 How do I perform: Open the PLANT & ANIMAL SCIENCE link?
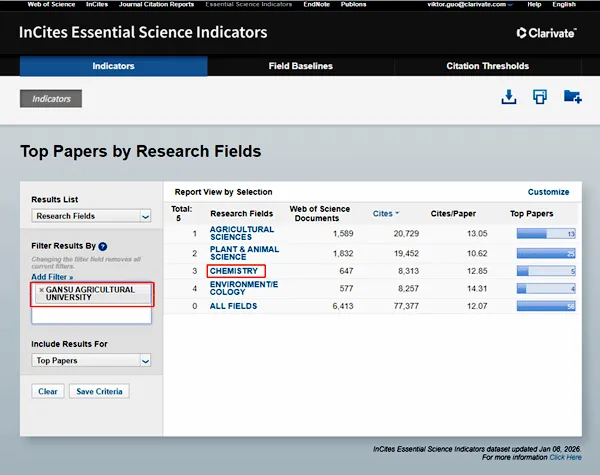(x=244, y=253)
